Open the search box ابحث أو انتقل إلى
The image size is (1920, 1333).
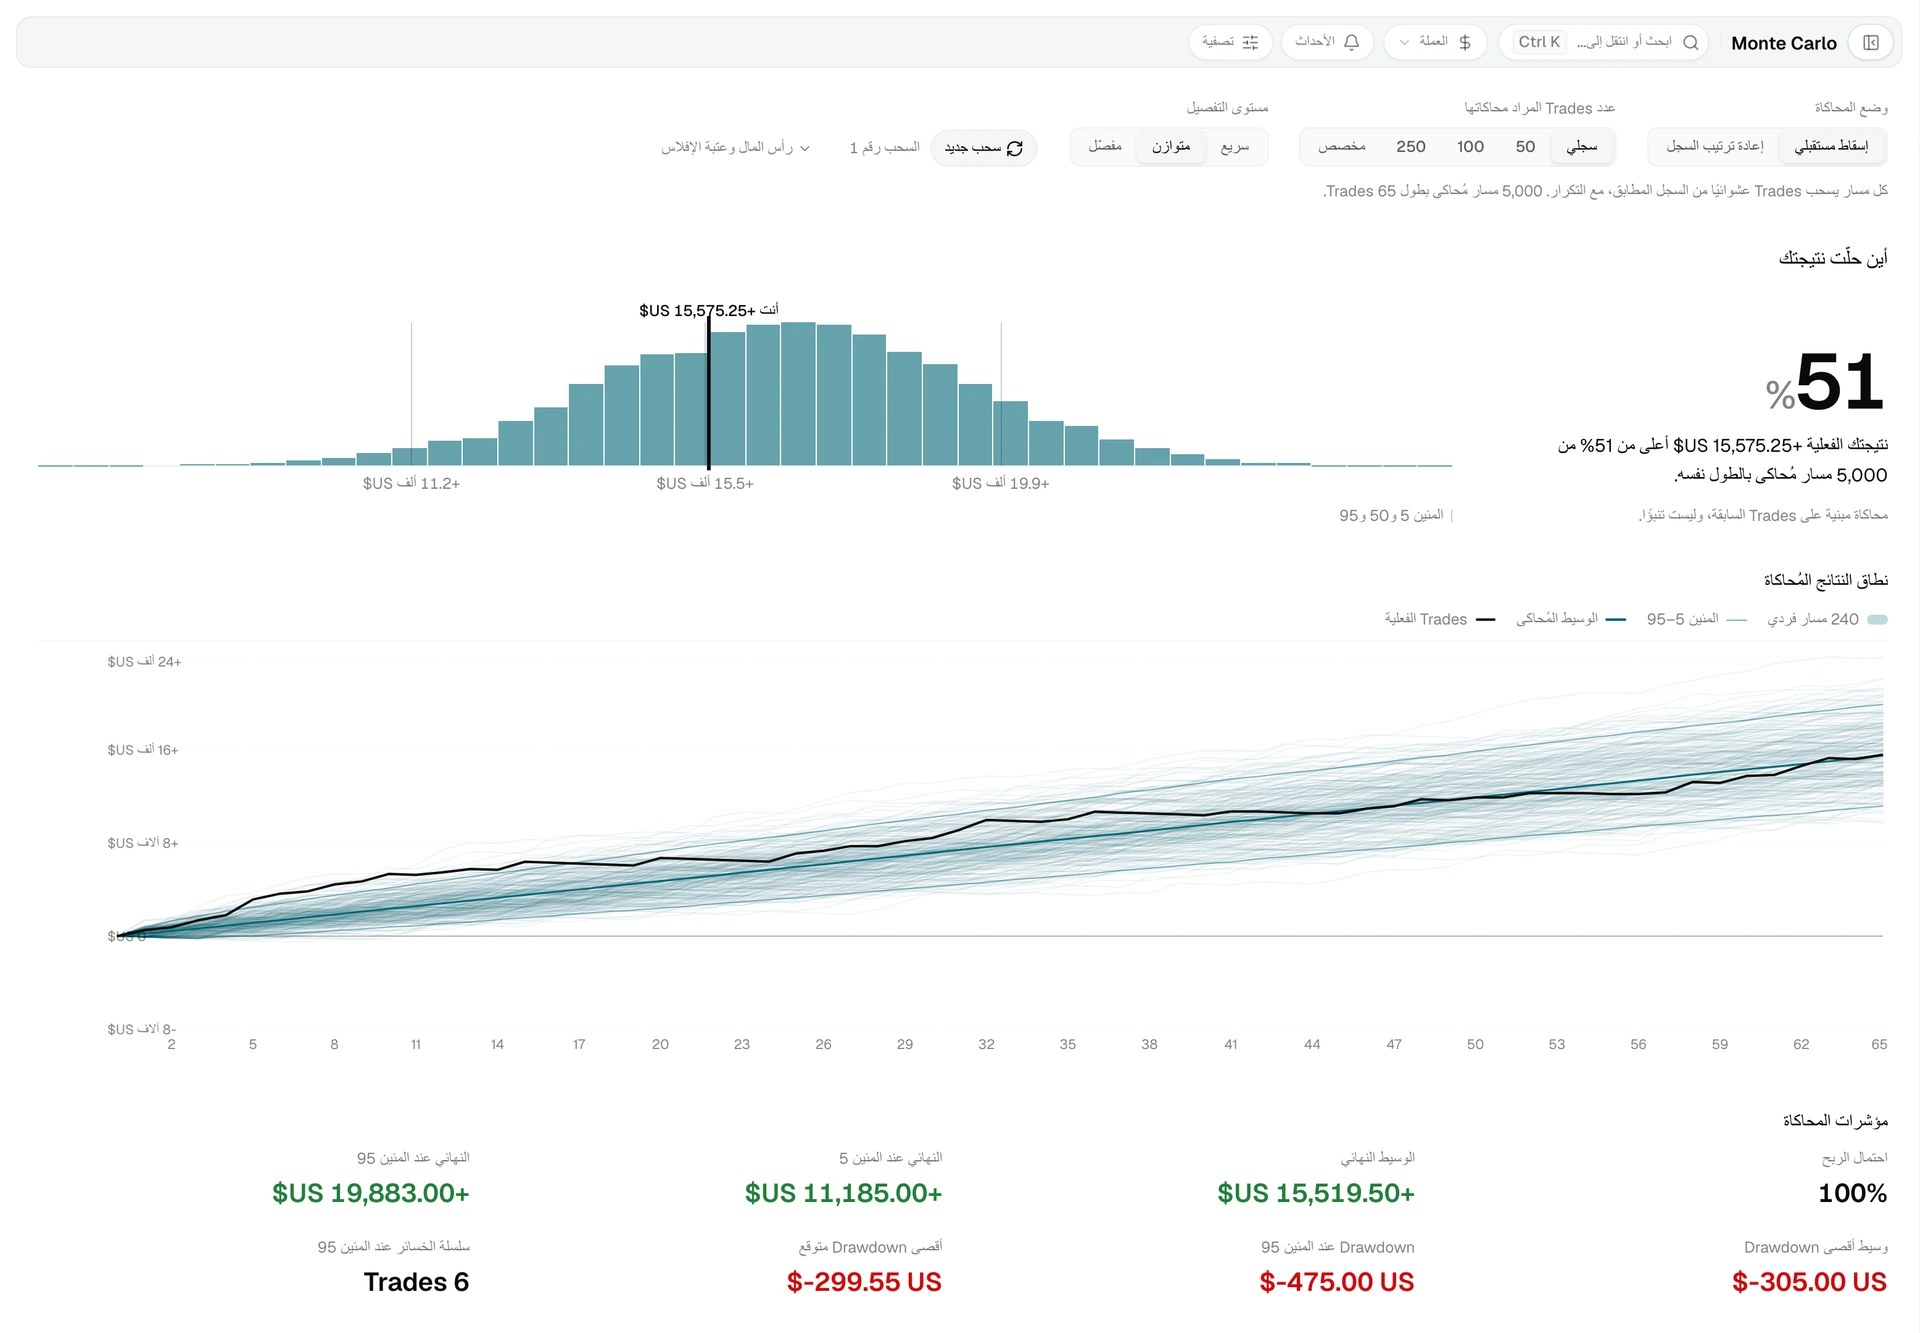tap(1603, 42)
